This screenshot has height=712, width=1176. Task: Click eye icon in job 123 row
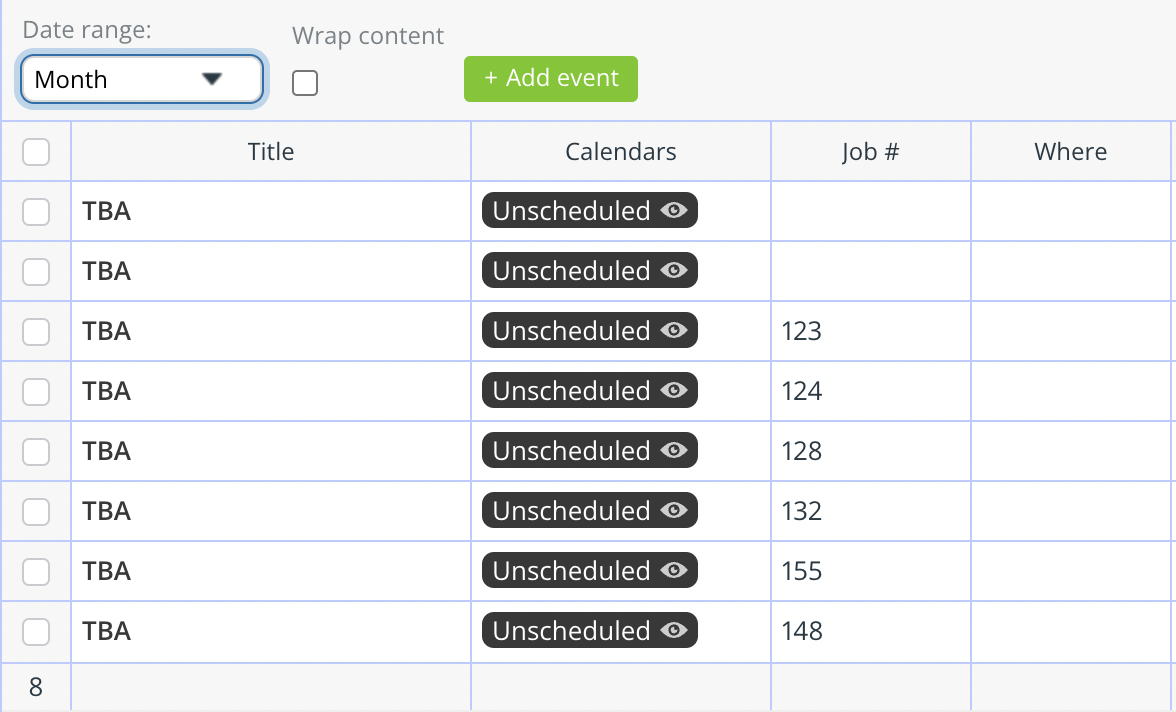pos(674,330)
